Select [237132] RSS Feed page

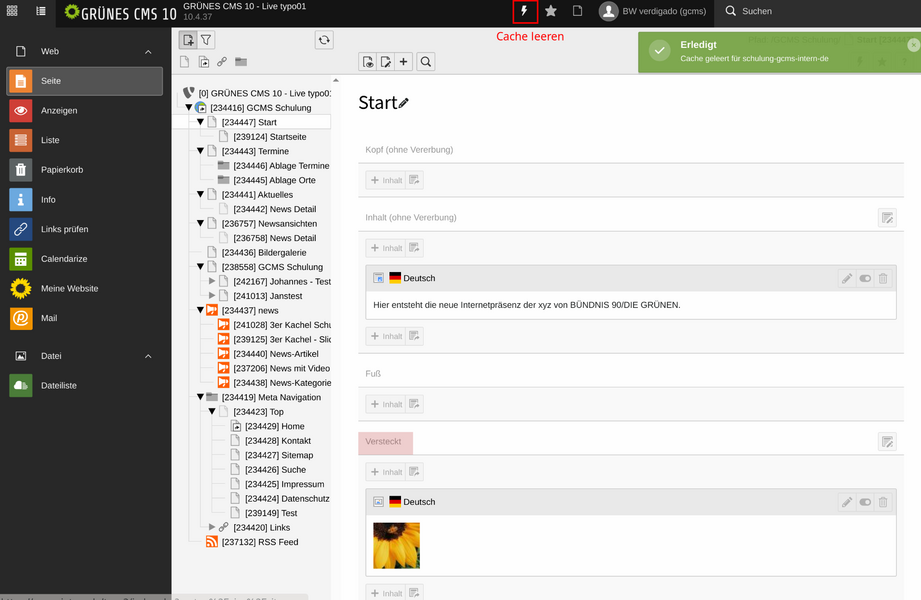tap(260, 542)
